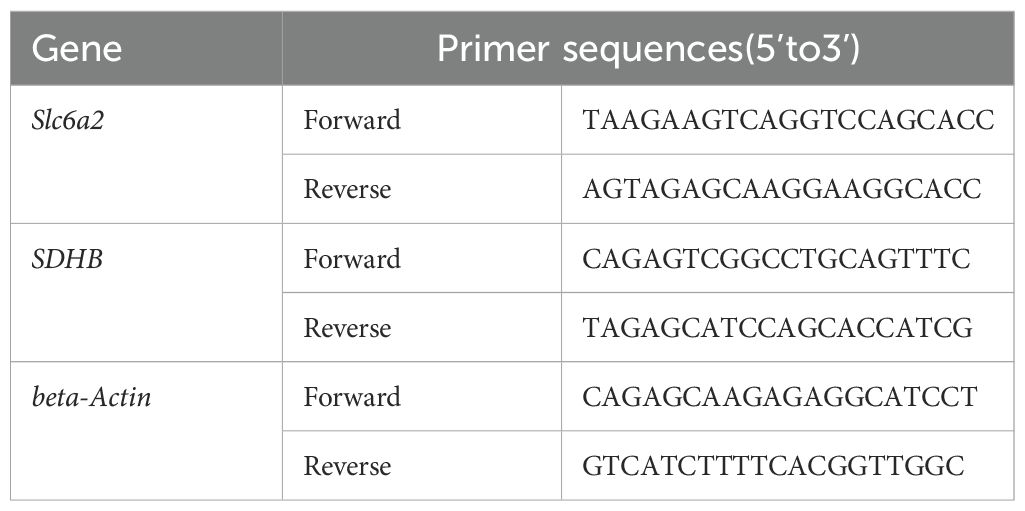Click the Reverse label for Slc6a2
The image size is (1025, 511).
(347, 189)
